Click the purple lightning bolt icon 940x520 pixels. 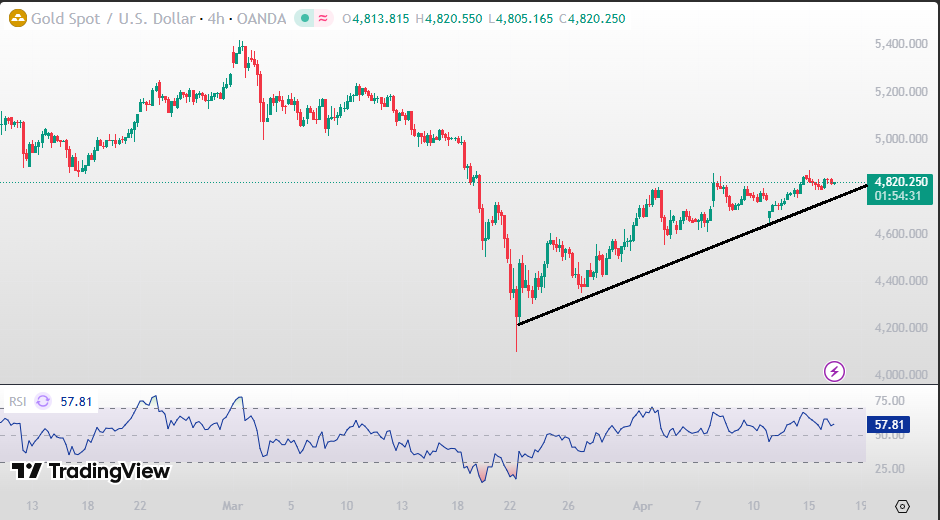[834, 371]
